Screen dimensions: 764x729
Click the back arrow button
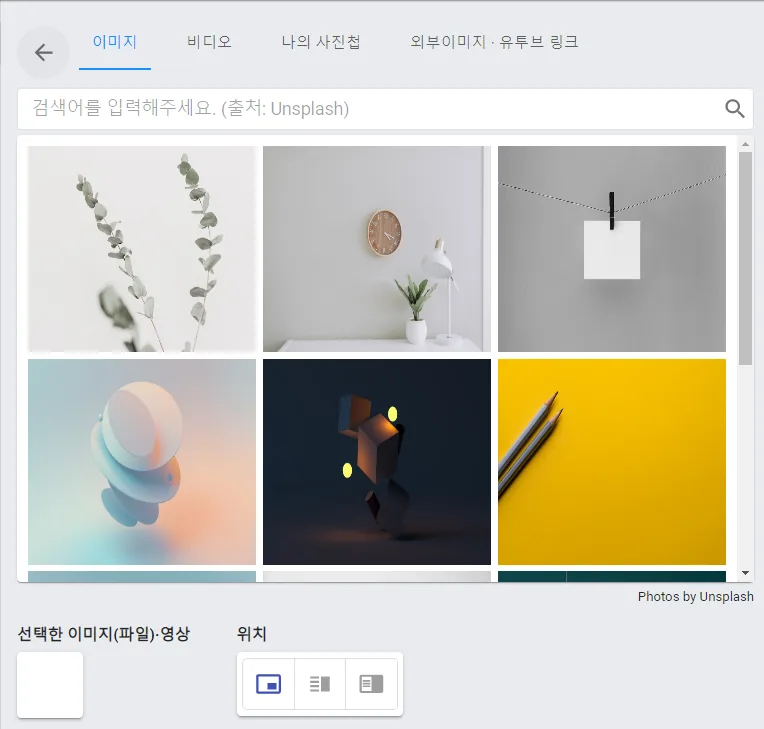[43, 52]
